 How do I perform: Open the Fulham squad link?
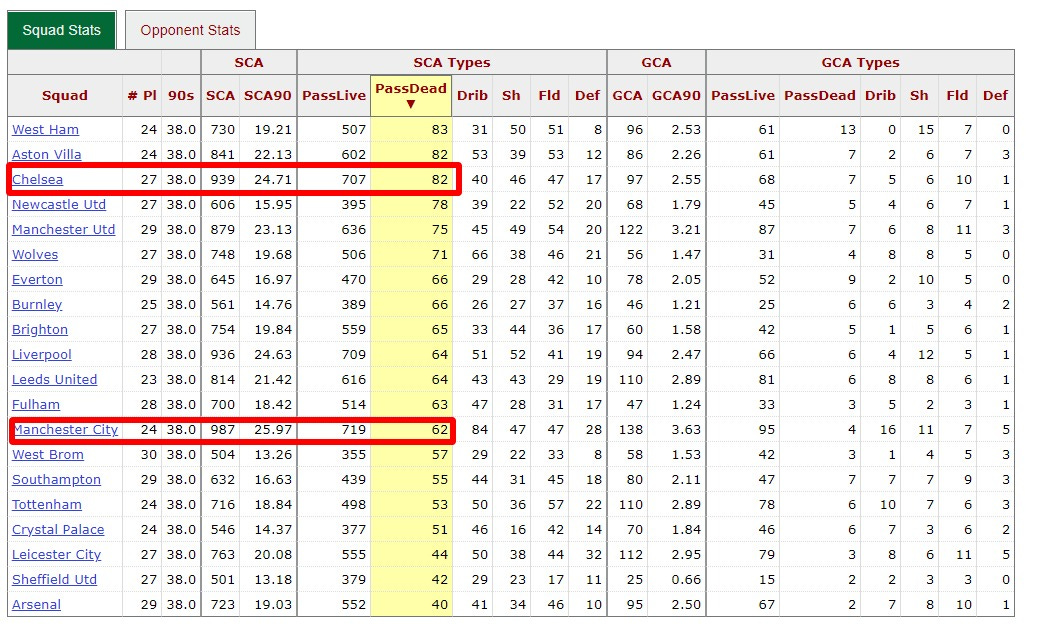point(36,405)
